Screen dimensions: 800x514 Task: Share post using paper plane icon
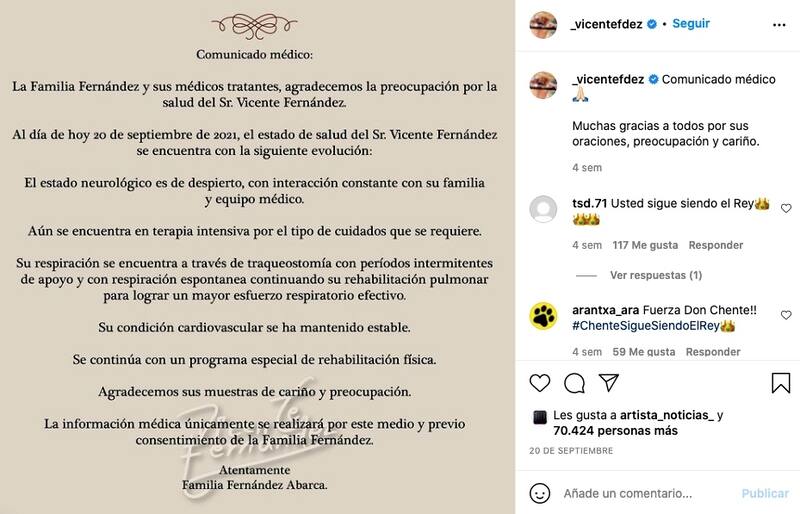[x=608, y=383]
